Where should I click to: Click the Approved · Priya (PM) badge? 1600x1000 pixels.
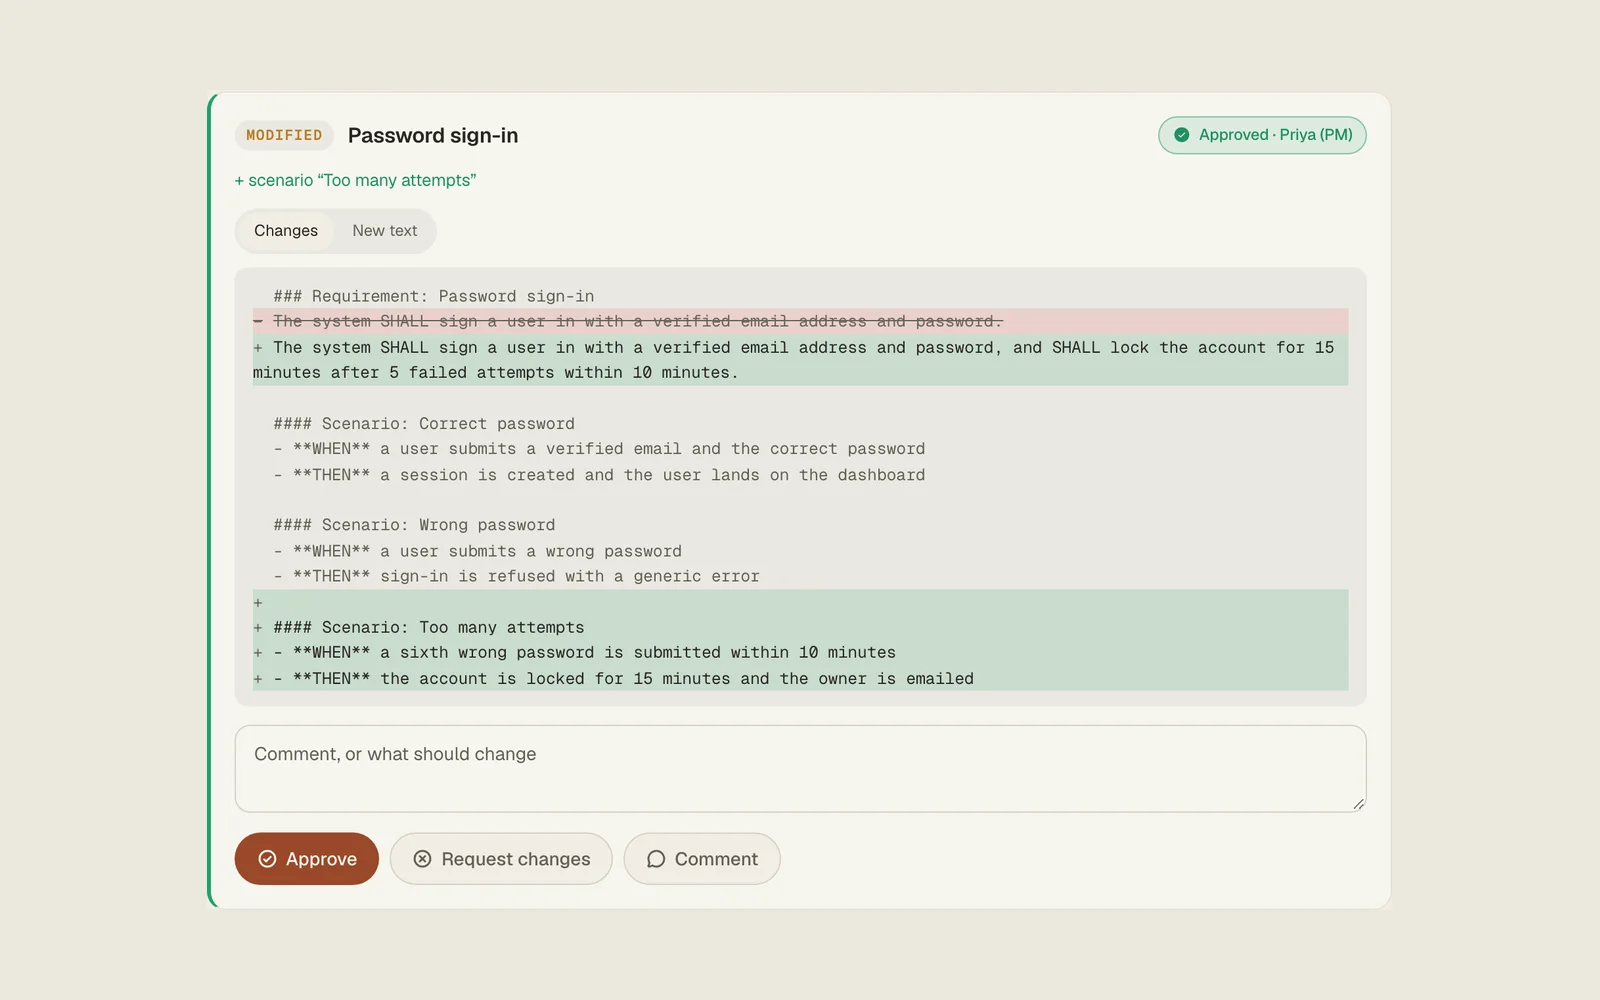tap(1262, 135)
